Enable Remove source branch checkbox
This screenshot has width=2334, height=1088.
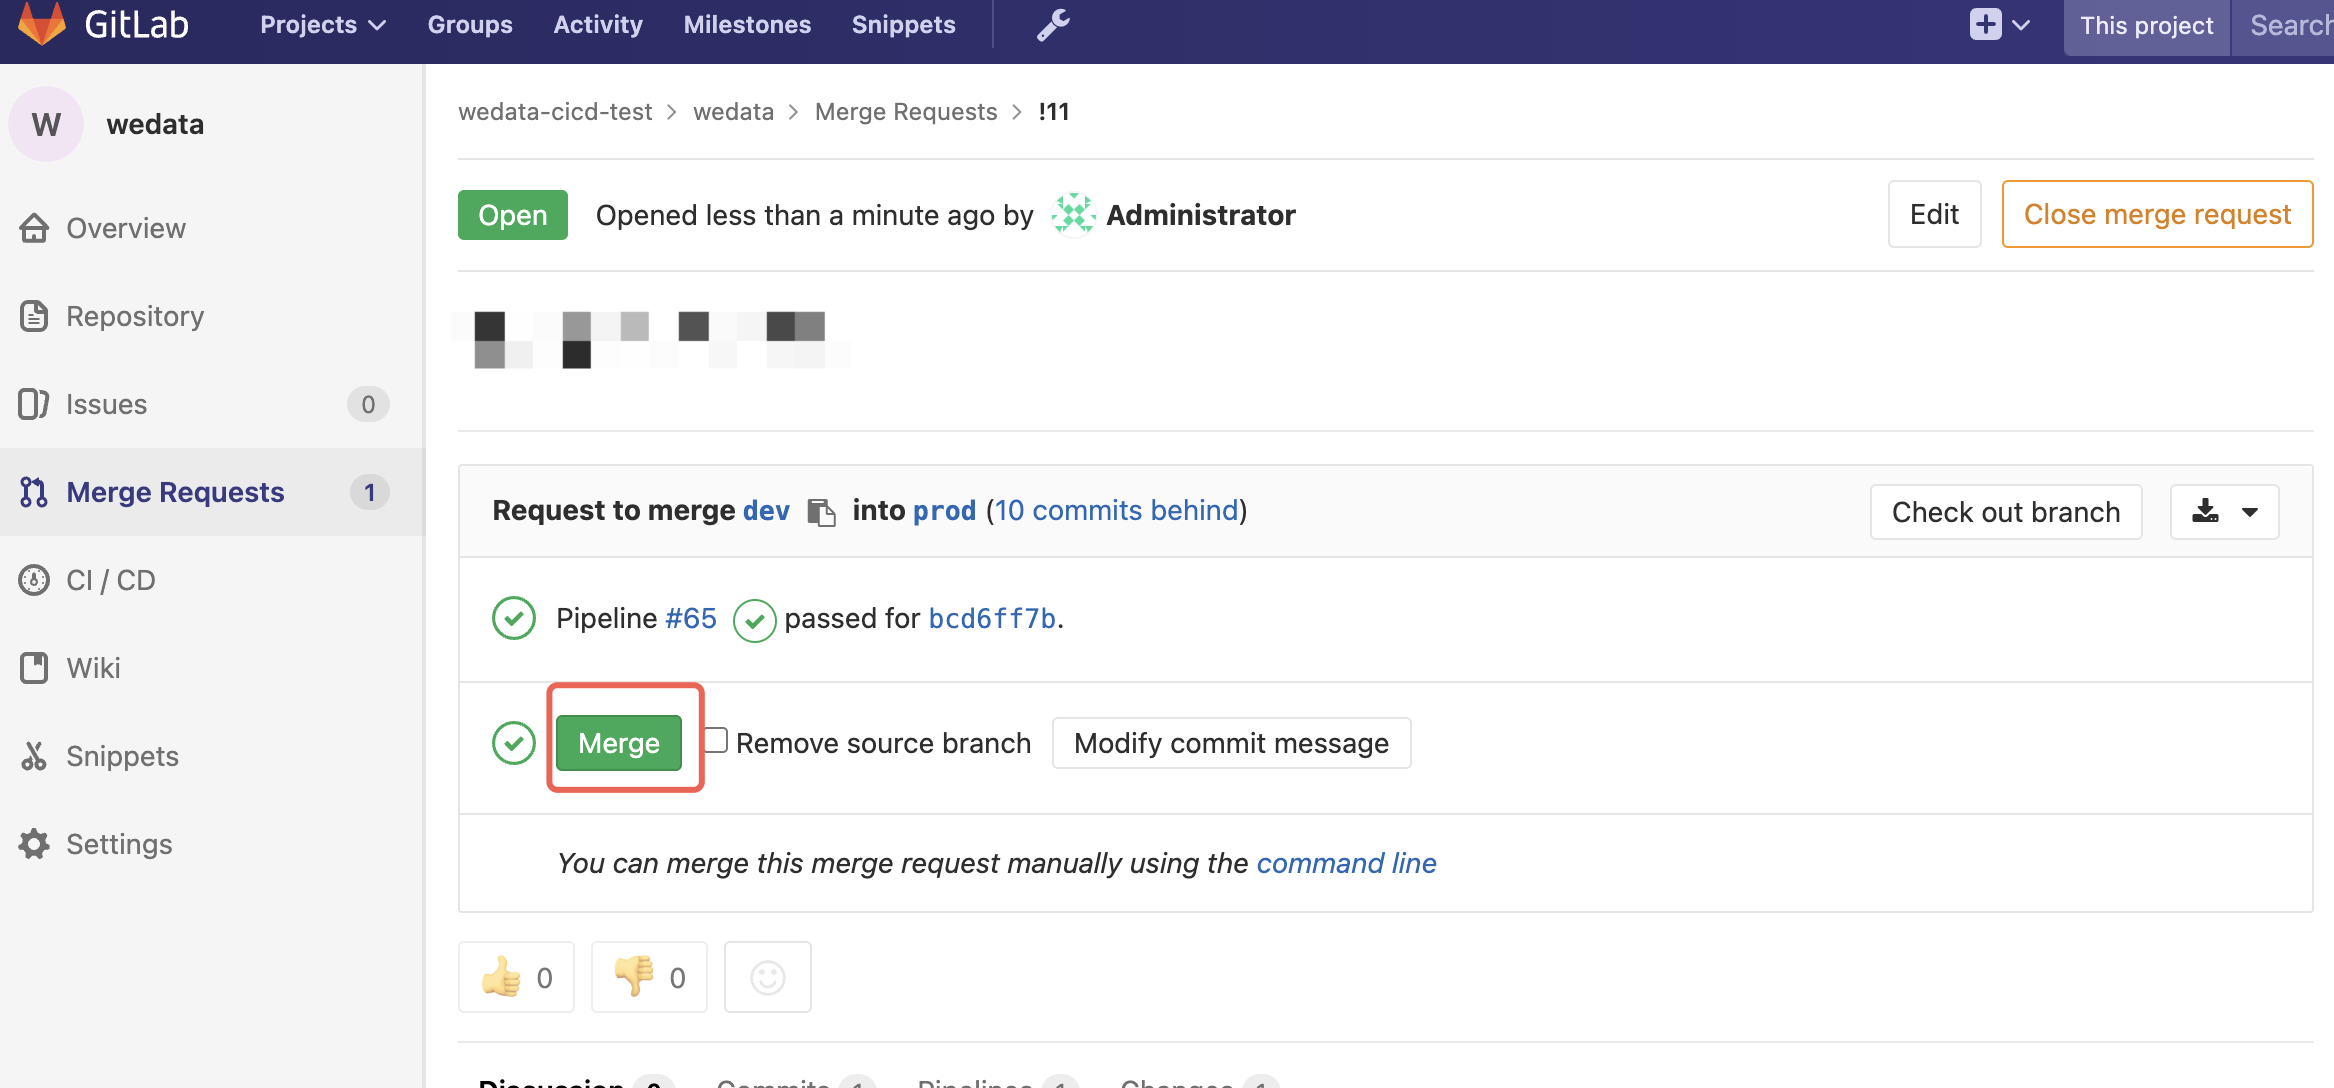click(x=716, y=741)
